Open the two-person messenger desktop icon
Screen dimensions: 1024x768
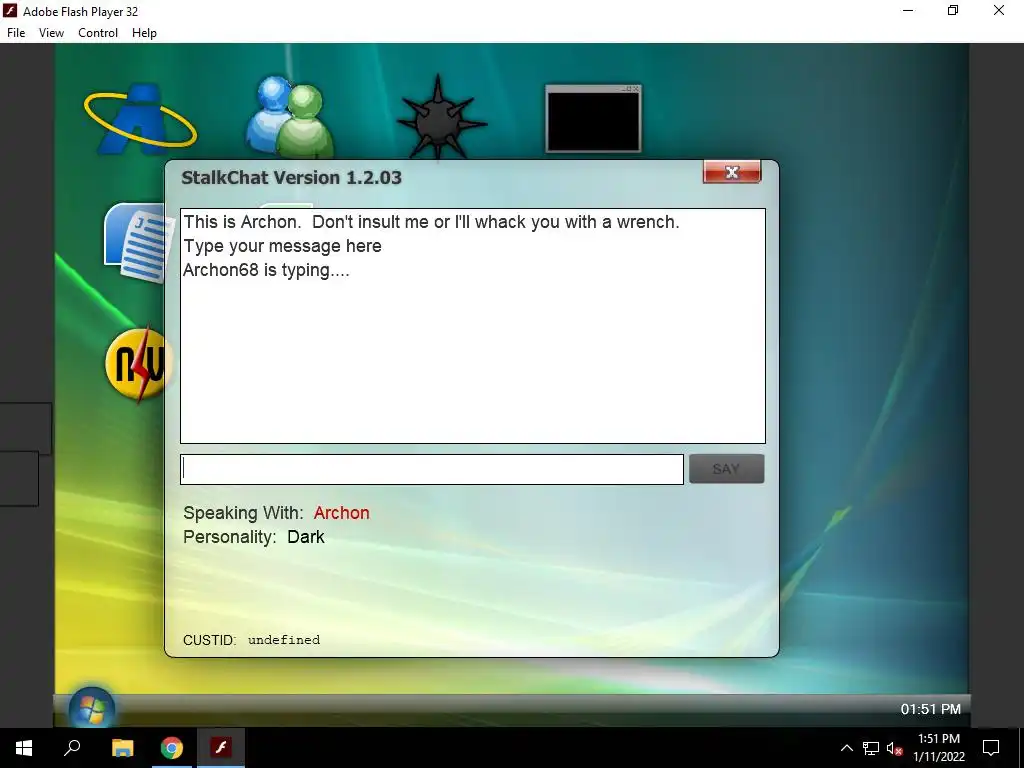pos(290,118)
